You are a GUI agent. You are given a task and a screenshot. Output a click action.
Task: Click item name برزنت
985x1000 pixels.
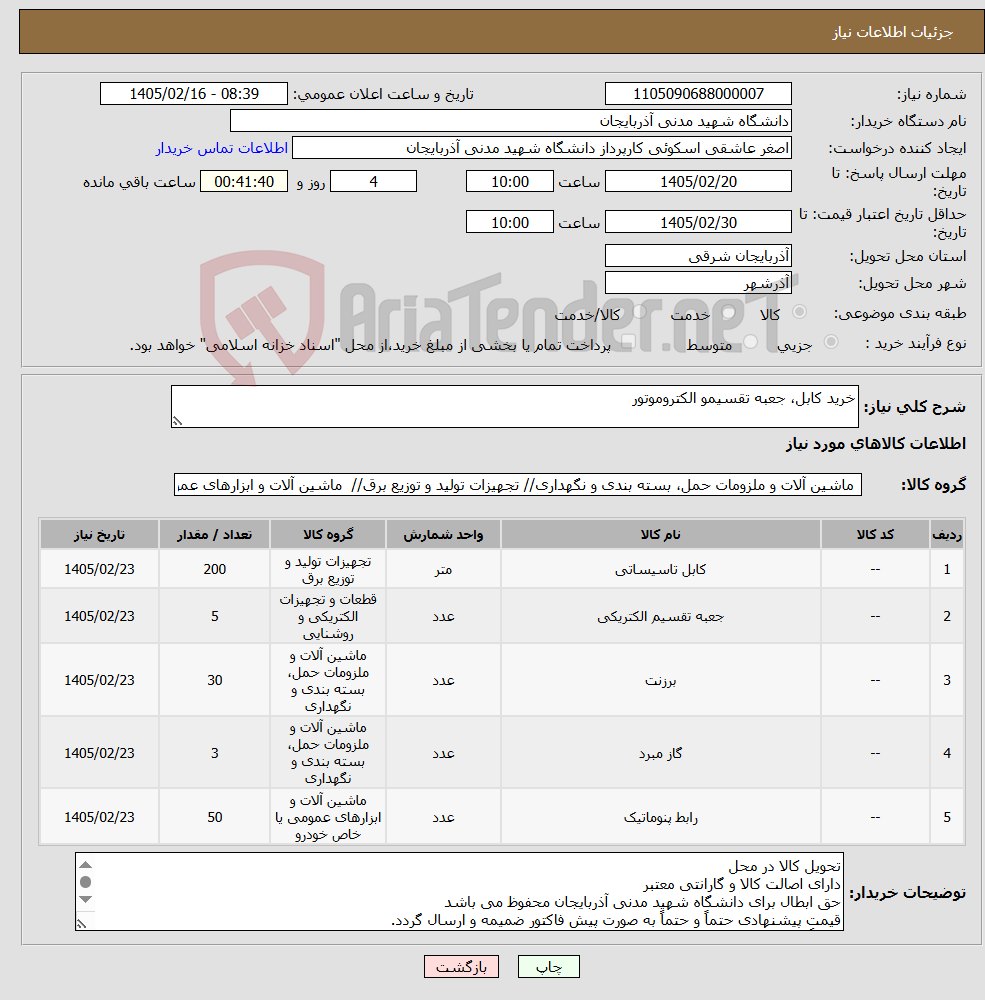coord(660,680)
